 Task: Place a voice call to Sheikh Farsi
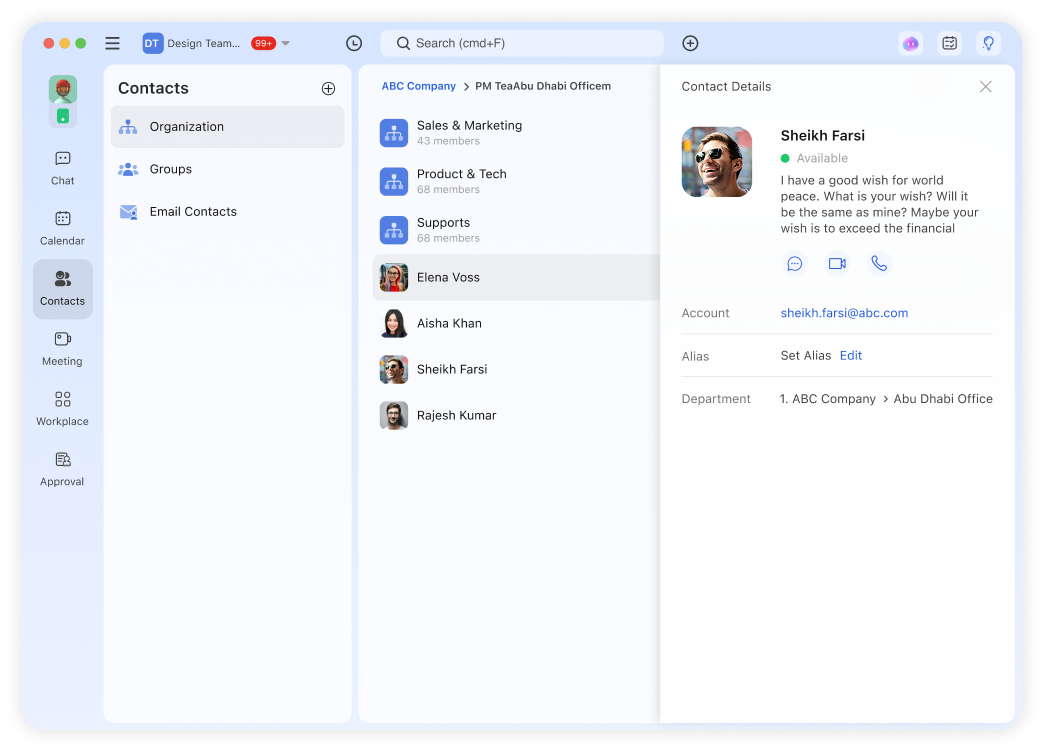click(x=879, y=264)
